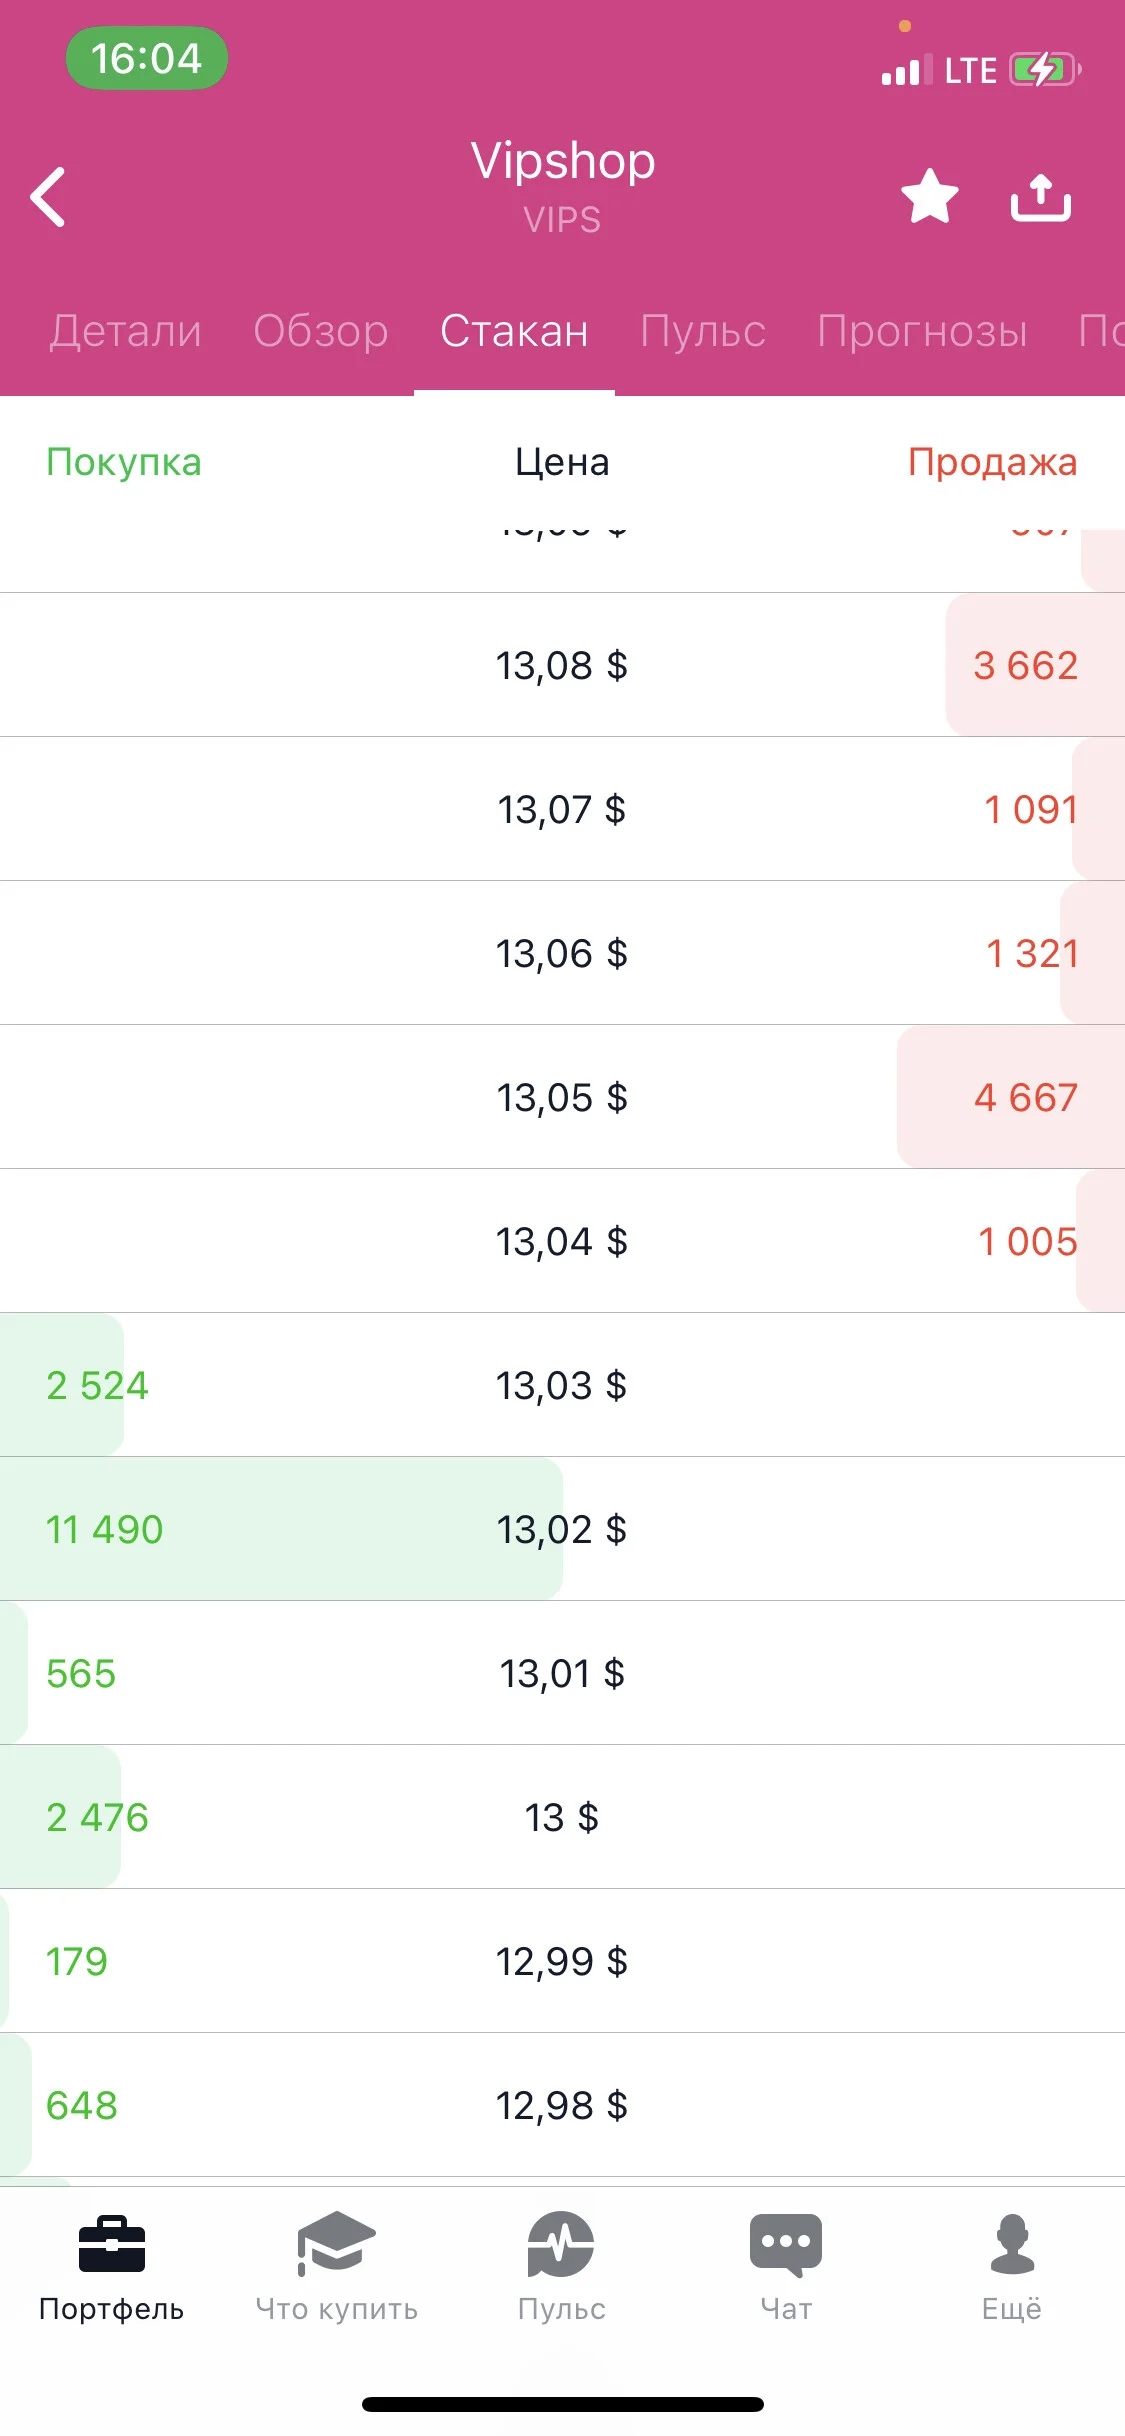Toggle the favorite star for Vipshop
Viewport: 1125px width, 2436px height.
pos(929,196)
